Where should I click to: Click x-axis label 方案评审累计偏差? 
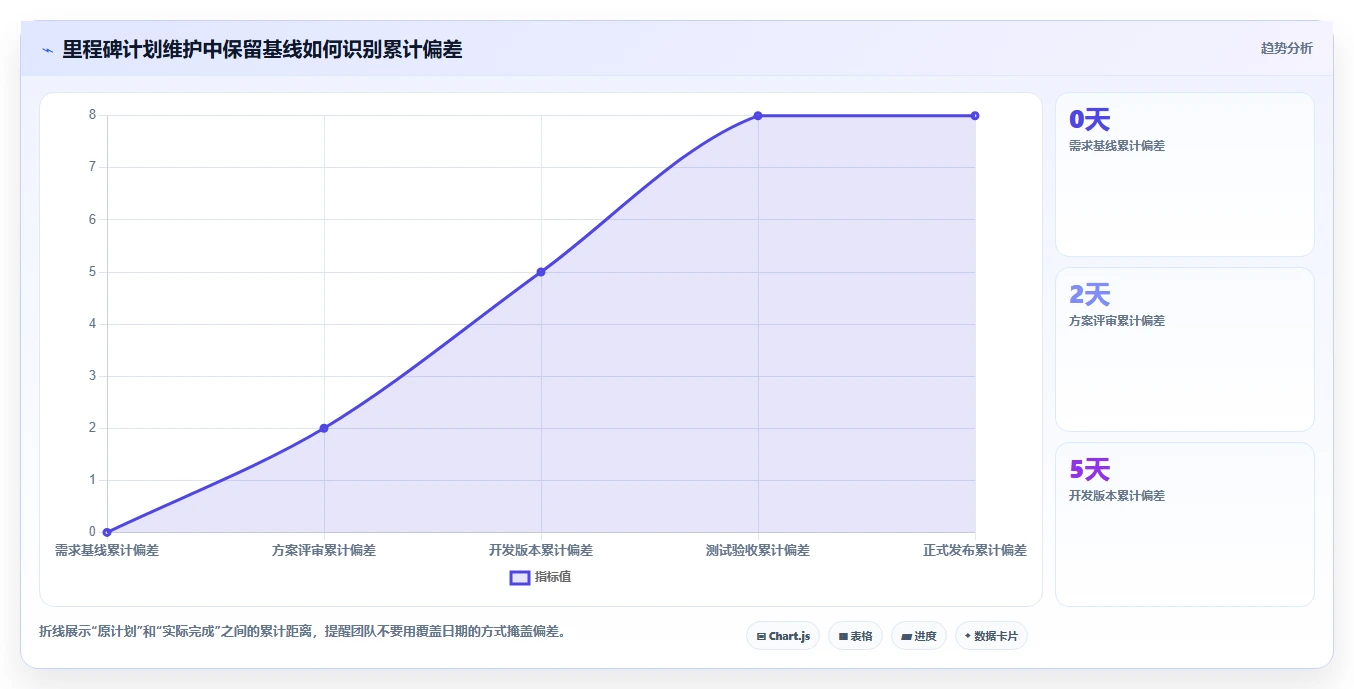click(x=324, y=550)
